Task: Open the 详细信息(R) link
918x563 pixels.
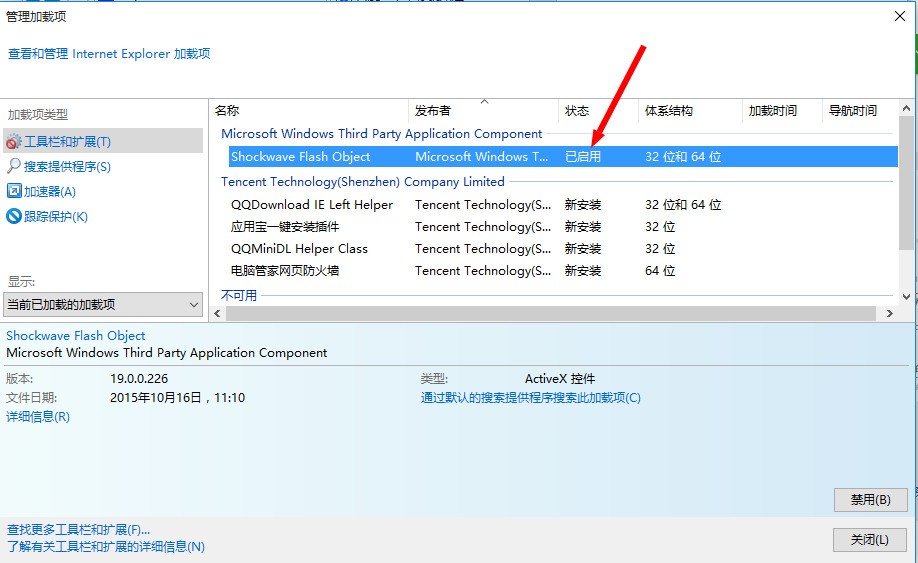Action: coord(38,417)
